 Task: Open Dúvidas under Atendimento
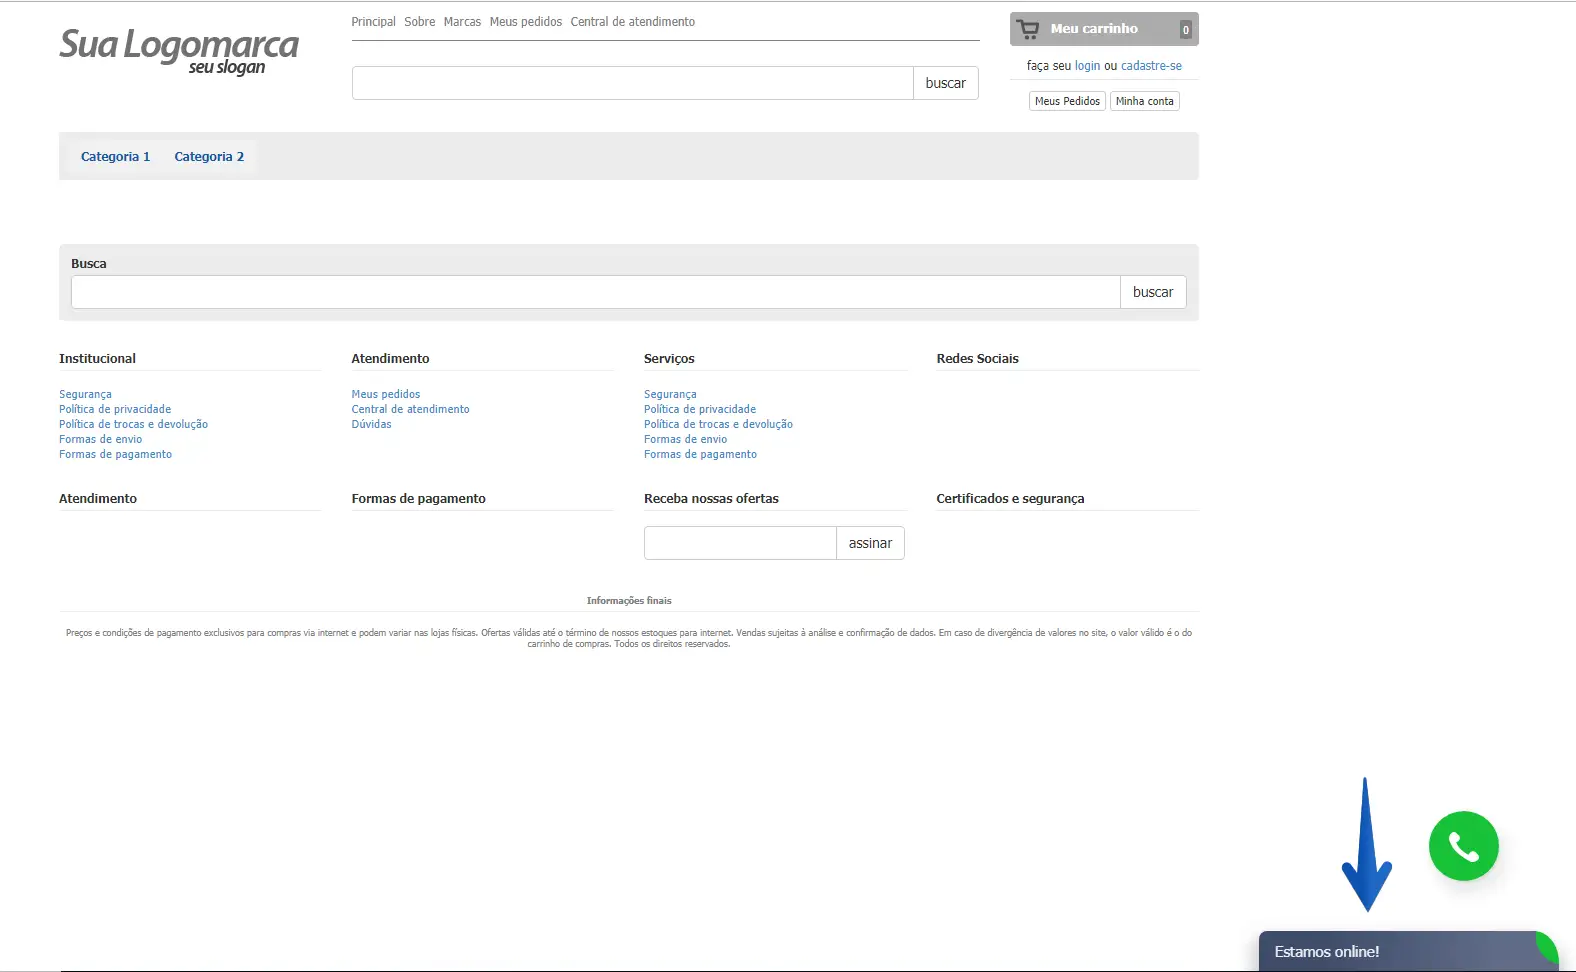pyautogui.click(x=371, y=424)
